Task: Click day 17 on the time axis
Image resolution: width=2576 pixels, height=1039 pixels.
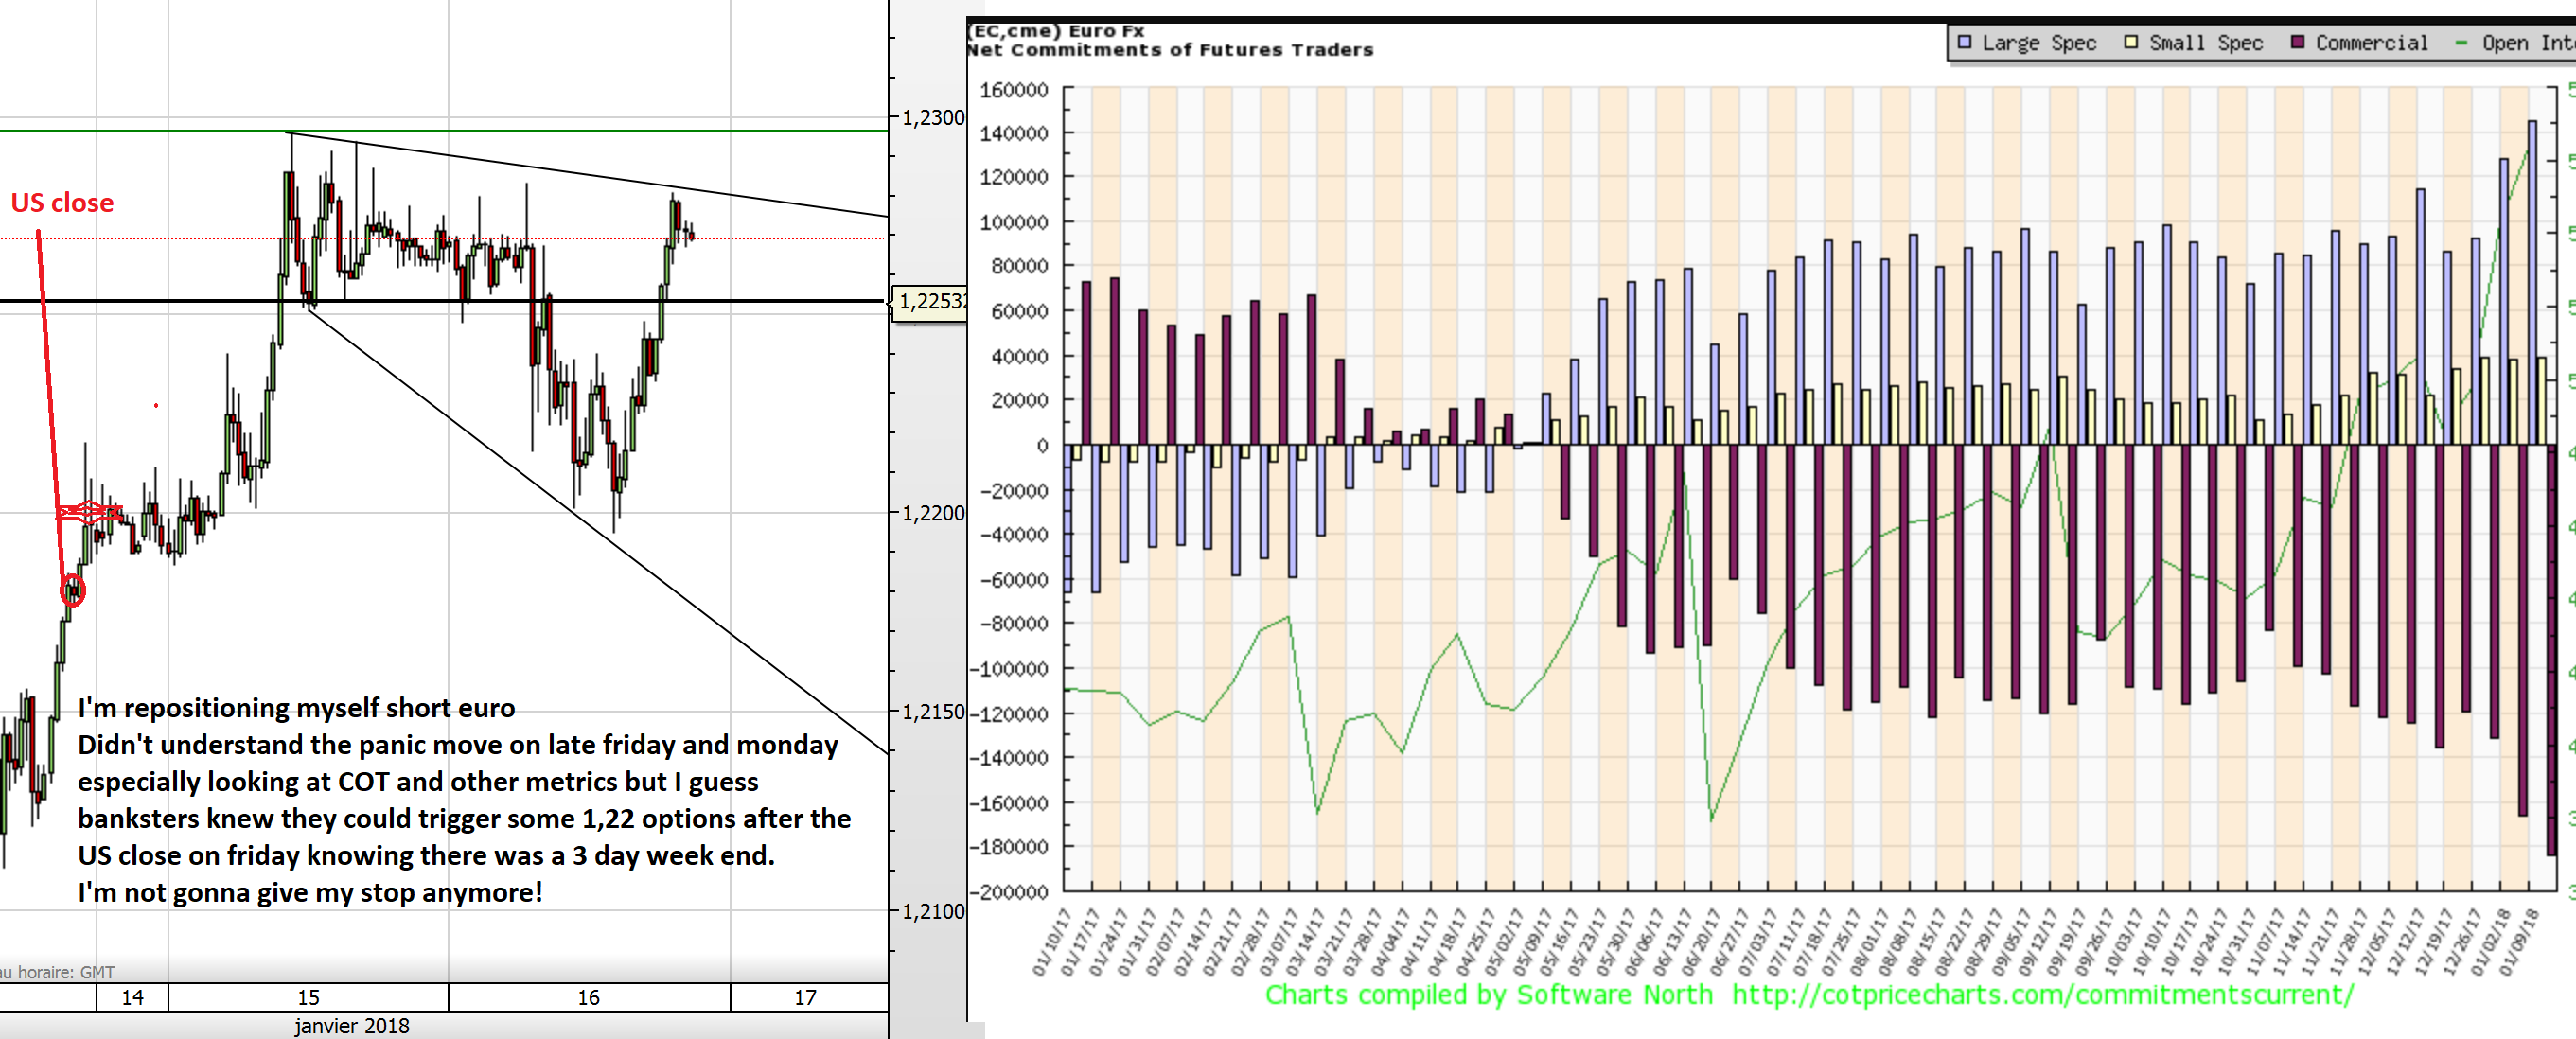Action: [x=805, y=997]
